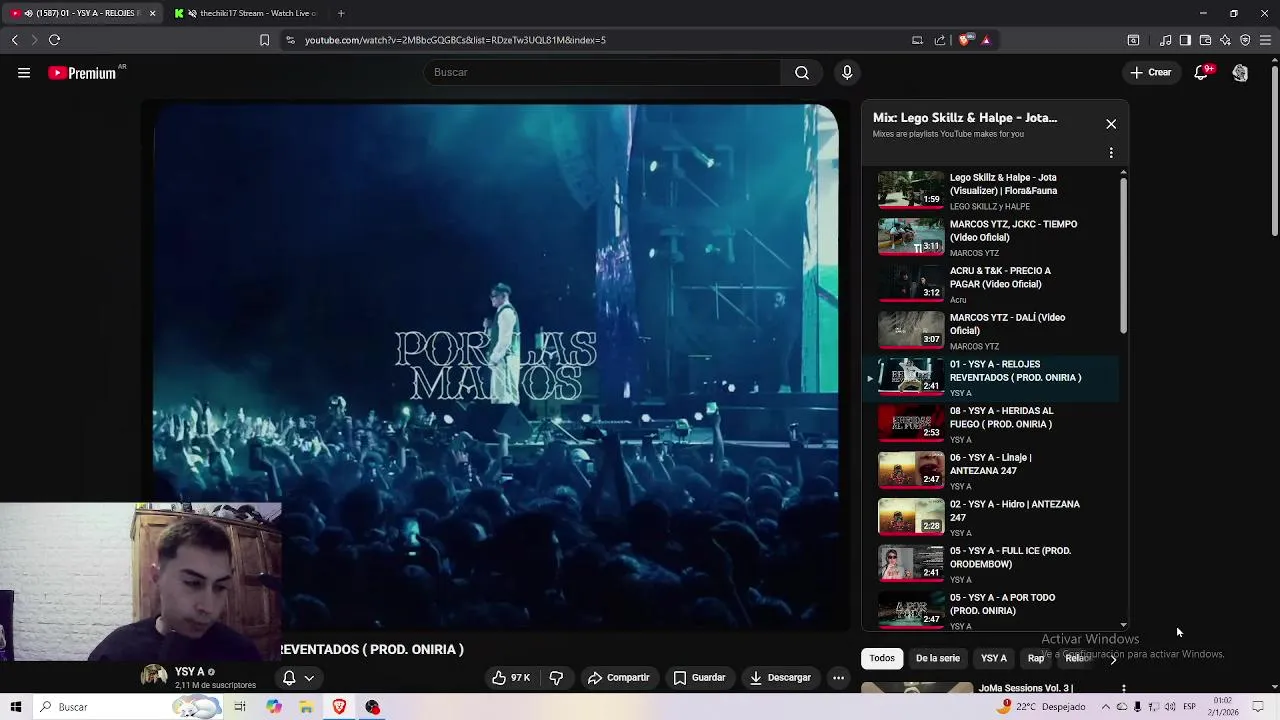Open 06 - YSY A - Linaje video
This screenshot has width=1280, height=720.
point(990,471)
